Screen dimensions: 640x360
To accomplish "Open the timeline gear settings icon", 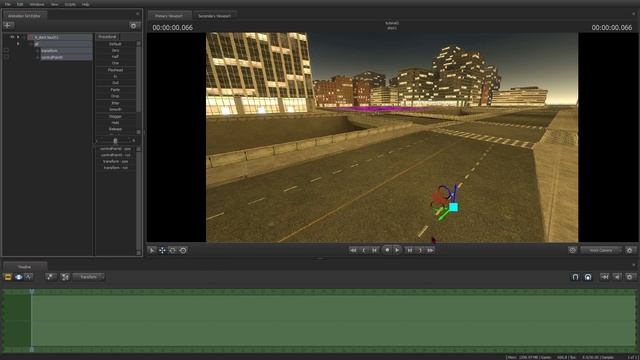I will tap(630, 277).
